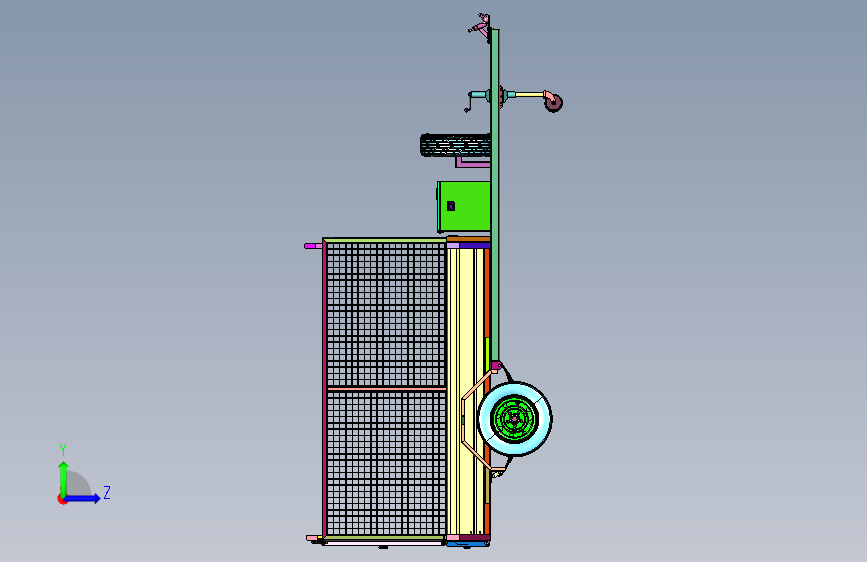The height and width of the screenshot is (562, 867).
Task: Select the small jockey wheel at the top right
Action: tap(553, 102)
